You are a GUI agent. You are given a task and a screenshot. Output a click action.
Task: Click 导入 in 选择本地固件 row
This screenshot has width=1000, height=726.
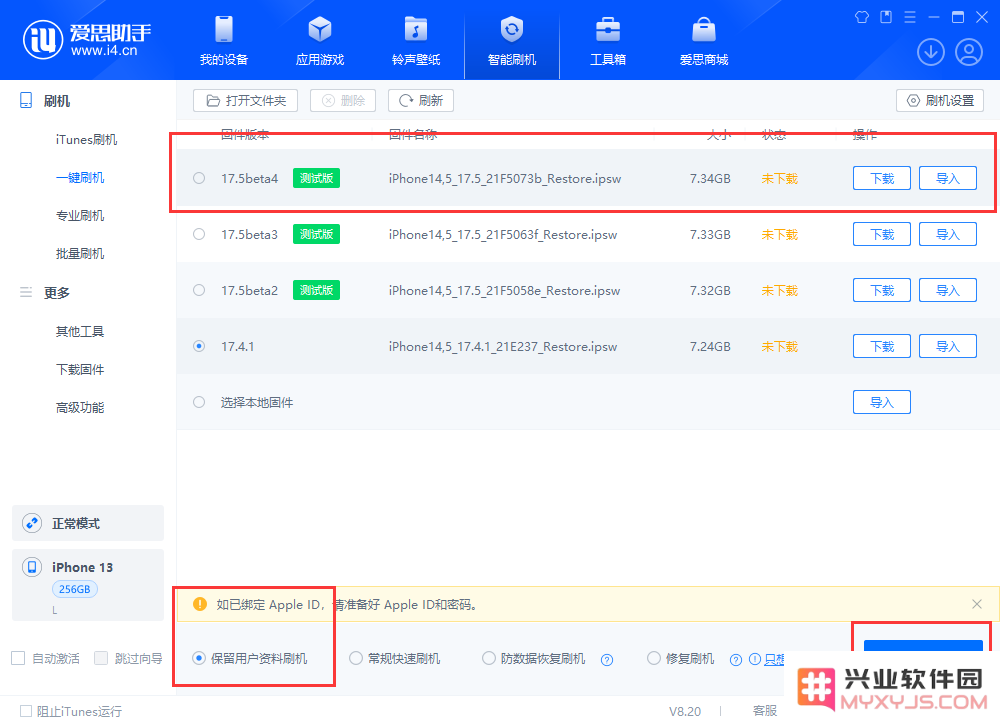(882, 403)
